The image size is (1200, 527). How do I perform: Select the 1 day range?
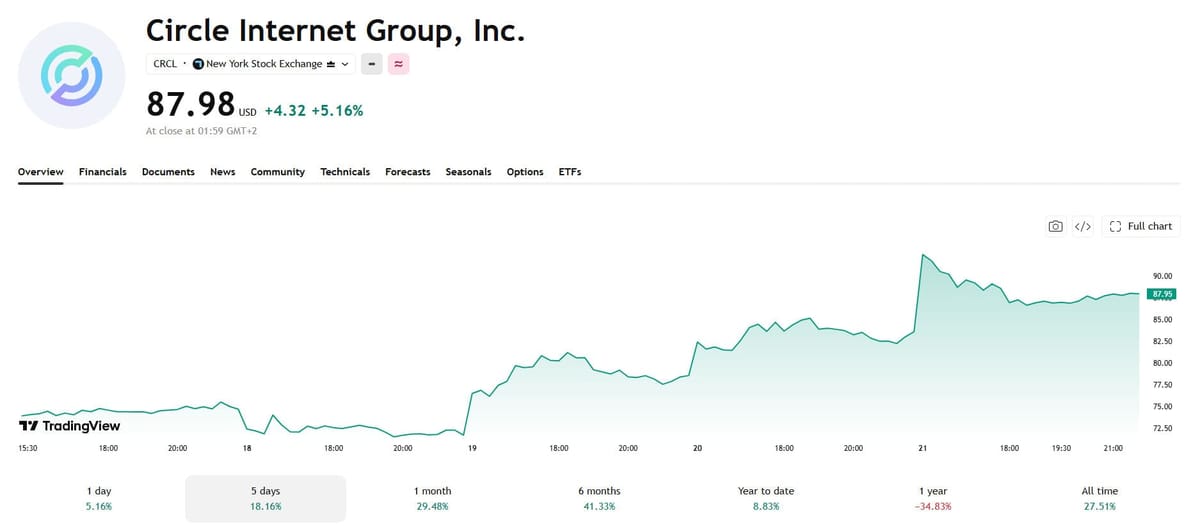pyautogui.click(x=100, y=498)
